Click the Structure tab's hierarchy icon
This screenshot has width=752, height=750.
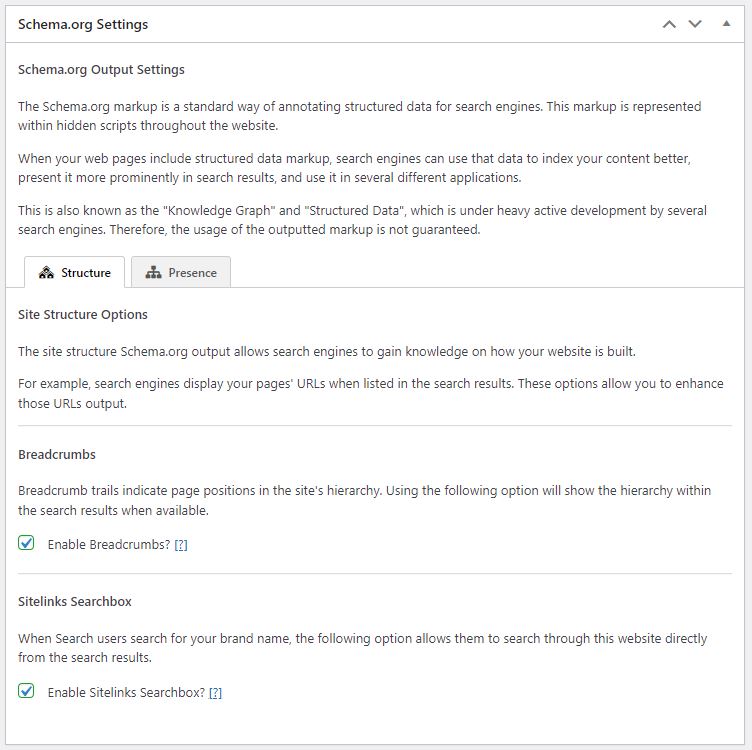tap(46, 273)
